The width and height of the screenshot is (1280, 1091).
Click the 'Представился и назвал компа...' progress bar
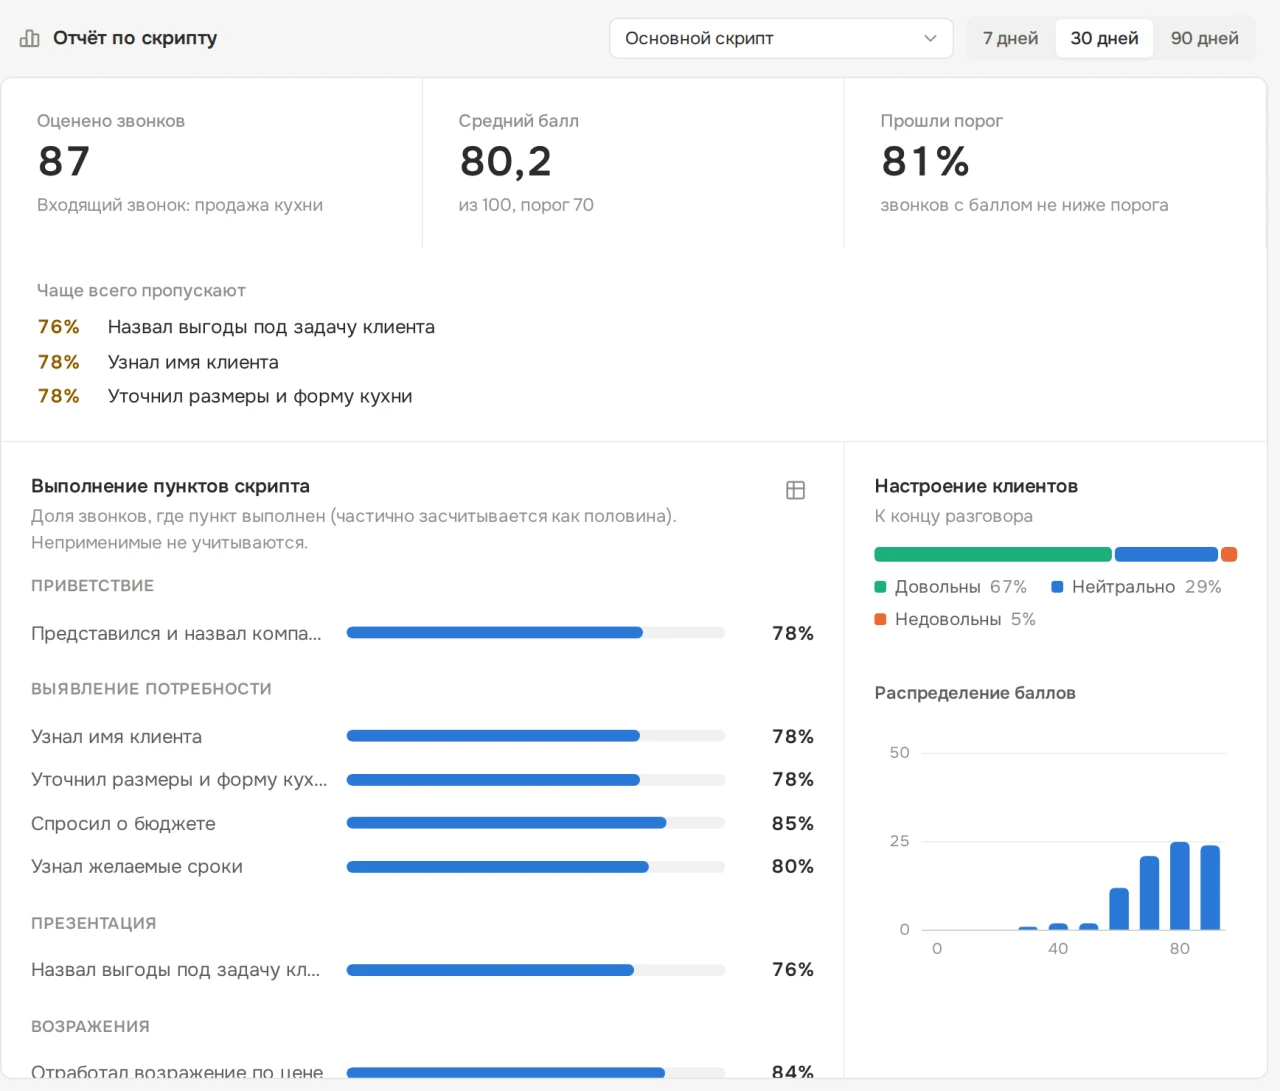click(536, 633)
